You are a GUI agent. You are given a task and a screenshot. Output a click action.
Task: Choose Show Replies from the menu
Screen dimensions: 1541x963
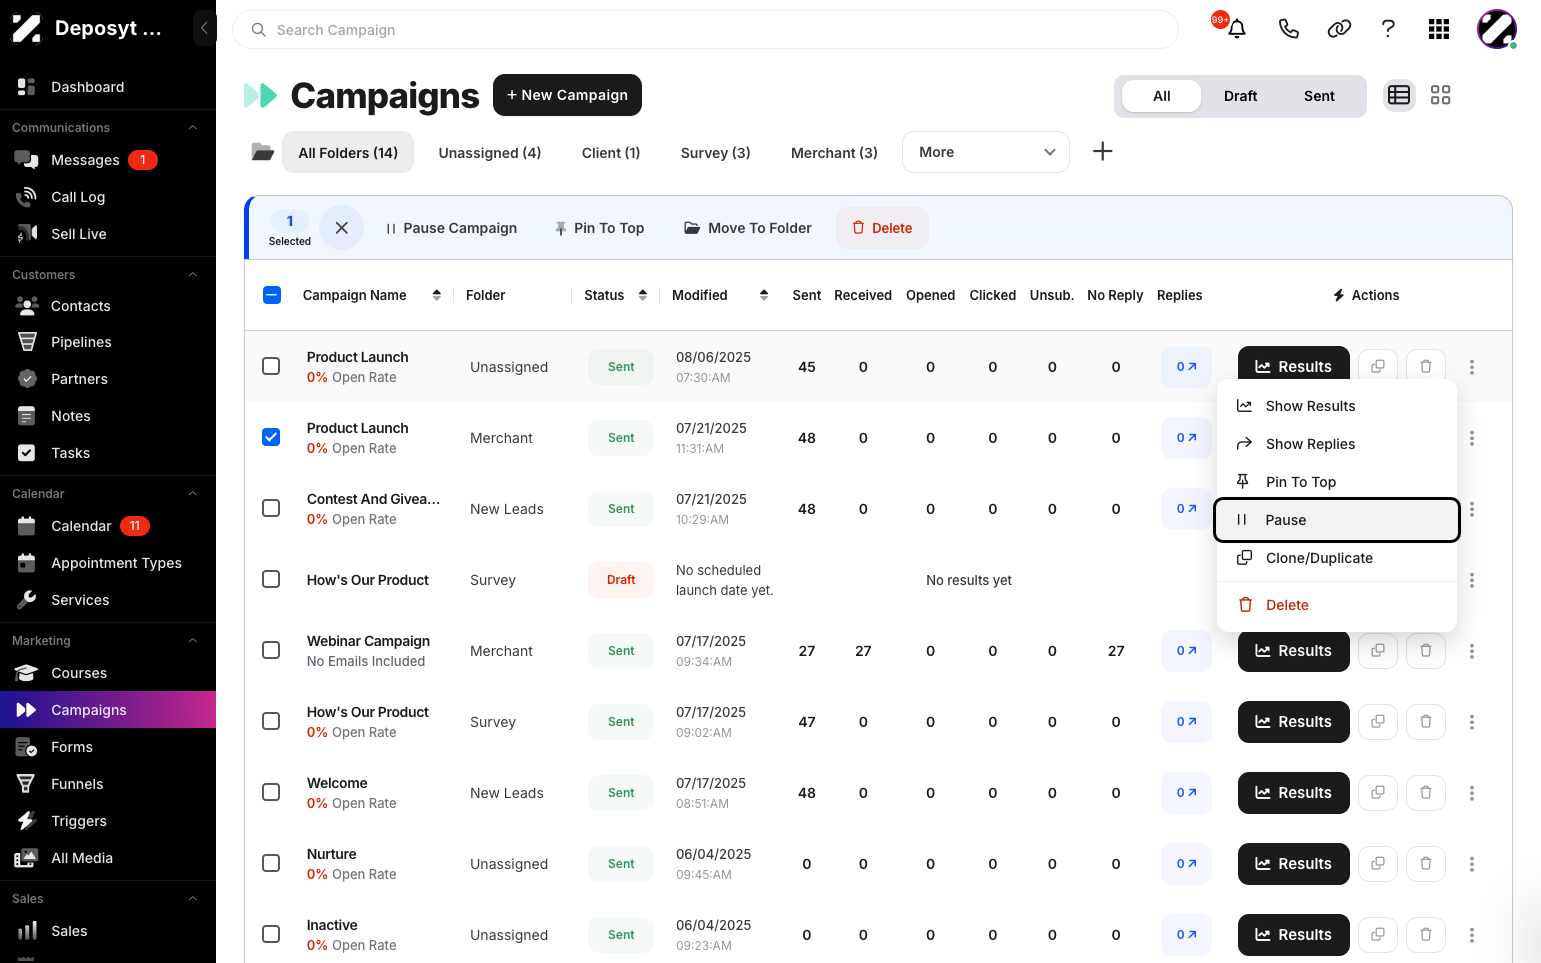tap(1337, 444)
